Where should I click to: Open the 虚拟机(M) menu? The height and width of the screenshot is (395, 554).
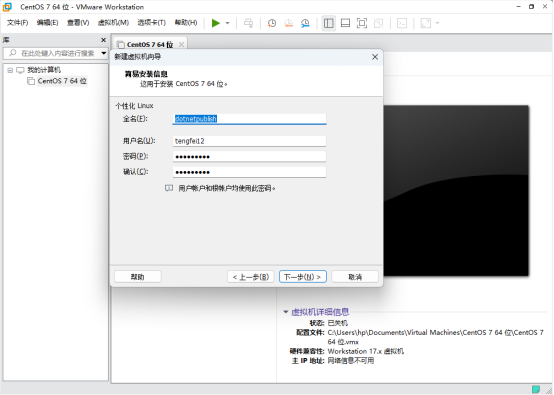click(113, 23)
